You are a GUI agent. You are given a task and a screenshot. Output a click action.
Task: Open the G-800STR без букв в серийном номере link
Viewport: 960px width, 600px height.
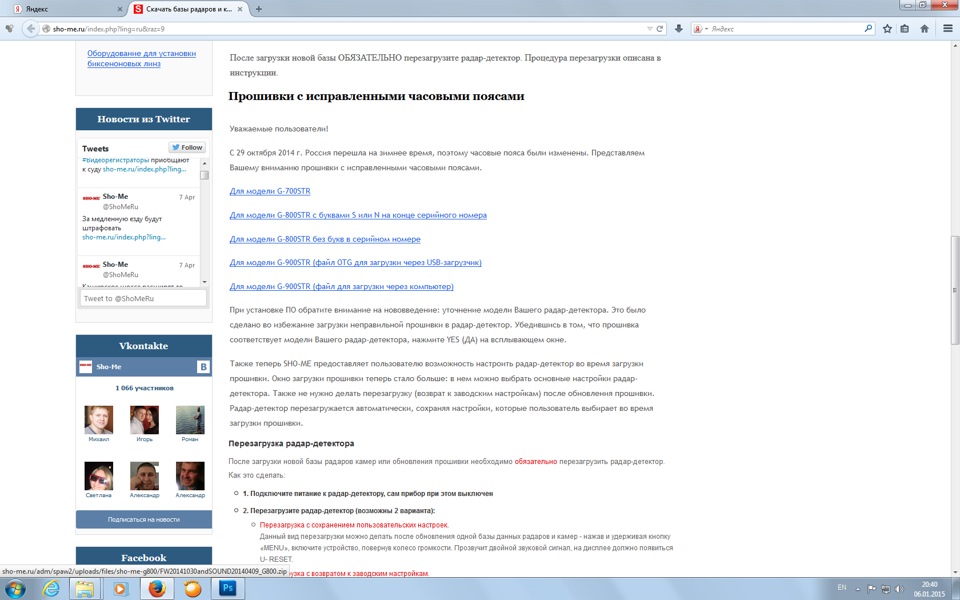click(x=325, y=239)
